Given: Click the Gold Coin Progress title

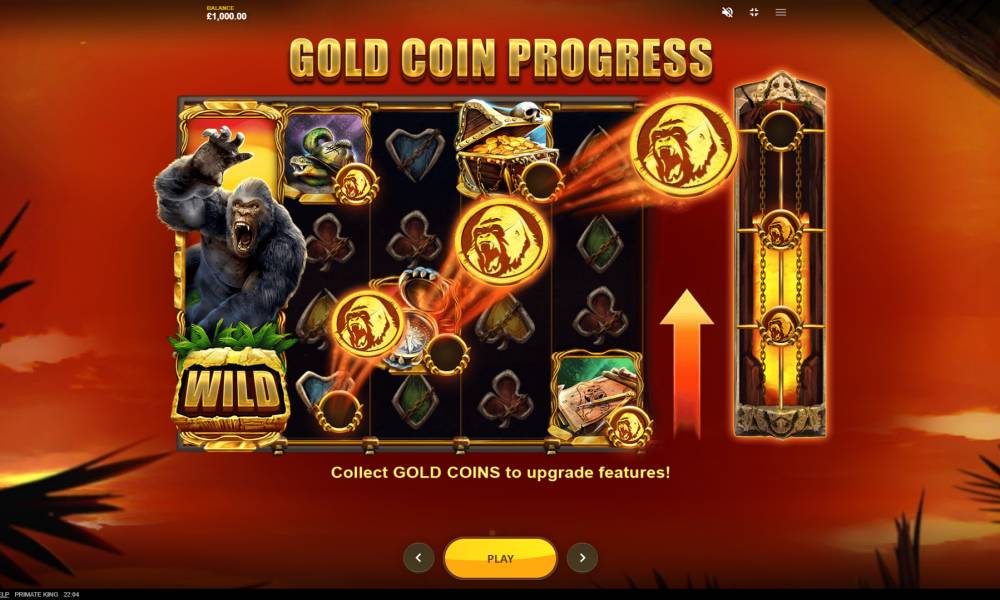Looking at the screenshot, I should pyautogui.click(x=501, y=59).
